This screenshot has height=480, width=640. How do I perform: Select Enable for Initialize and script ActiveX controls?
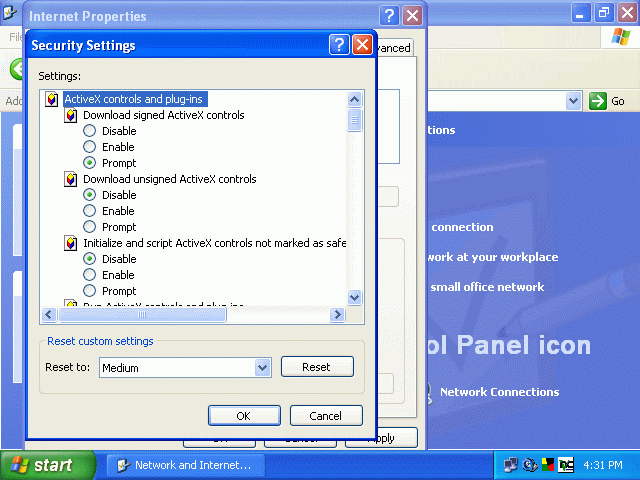click(x=89, y=275)
